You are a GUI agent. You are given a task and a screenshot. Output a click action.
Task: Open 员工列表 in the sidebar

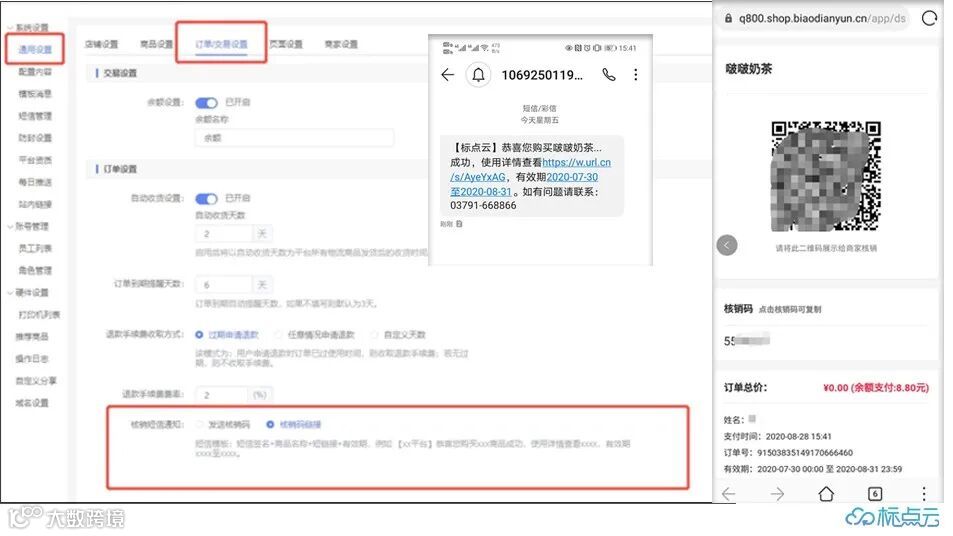click(35, 248)
